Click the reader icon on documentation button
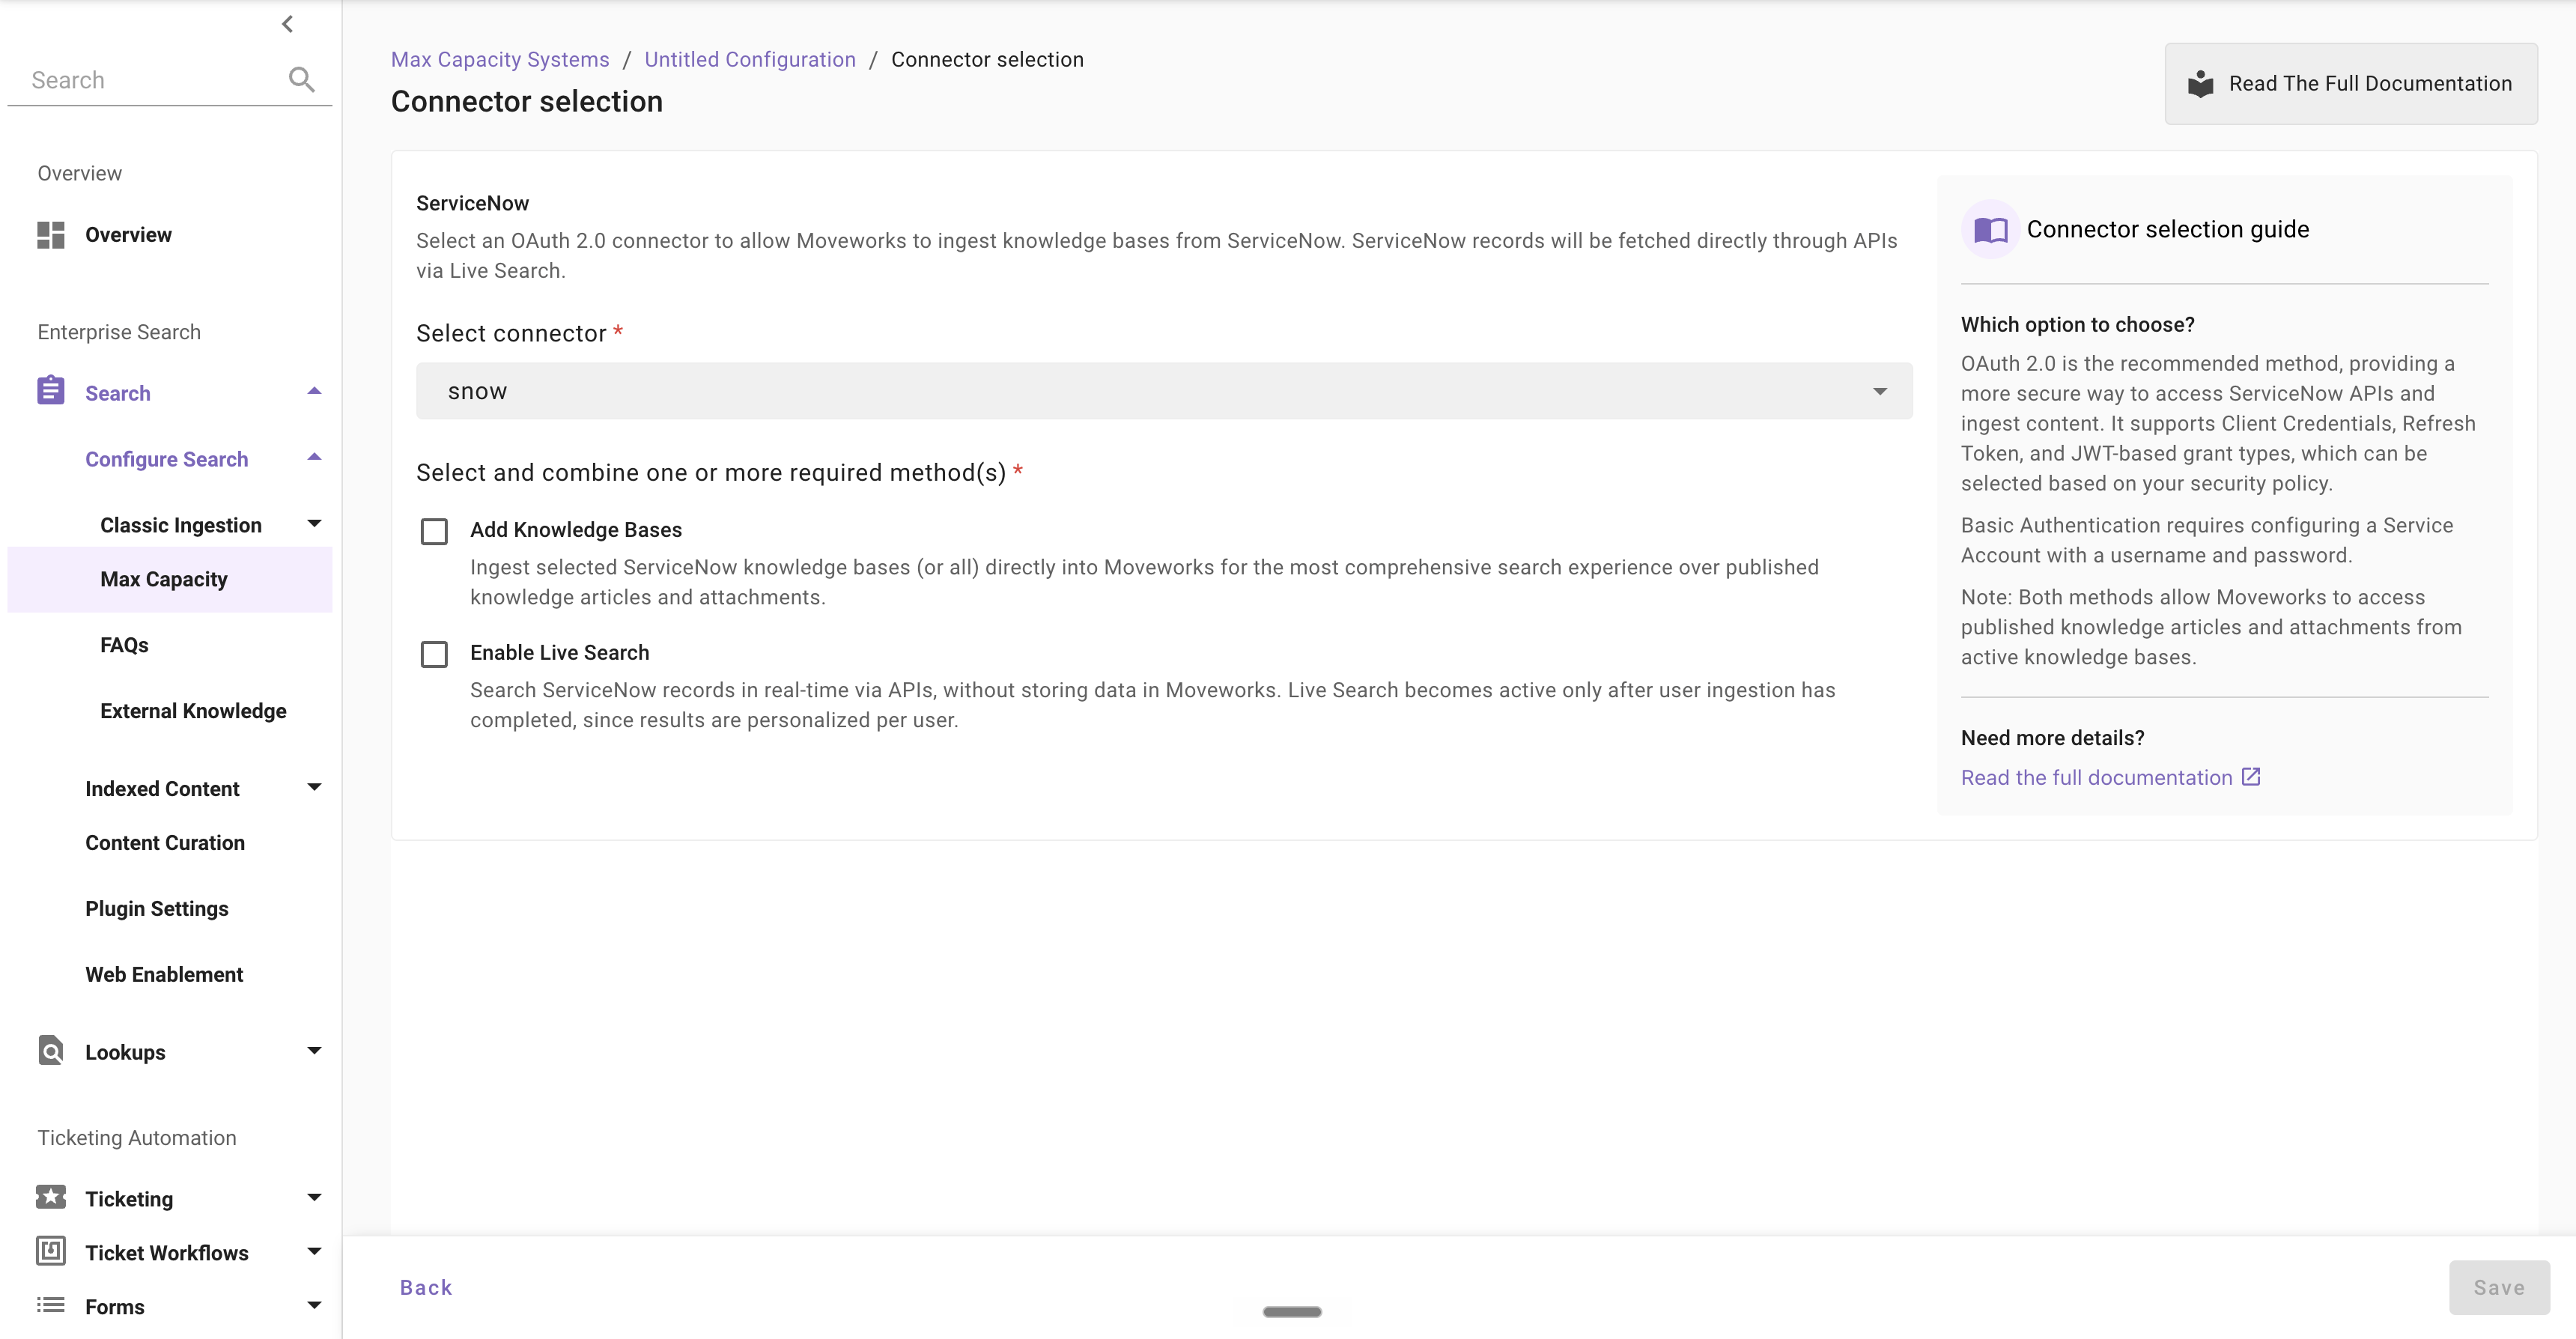 coord(2200,84)
